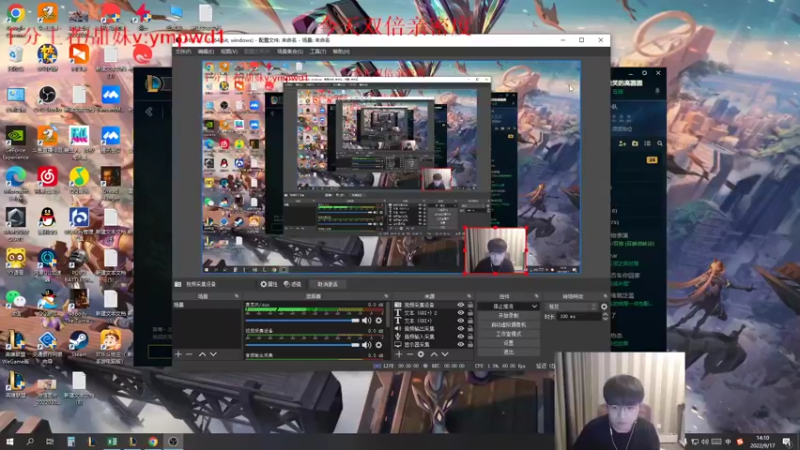Open settings gear of second mixer channel
This screenshot has height=450, width=800.
(x=379, y=345)
